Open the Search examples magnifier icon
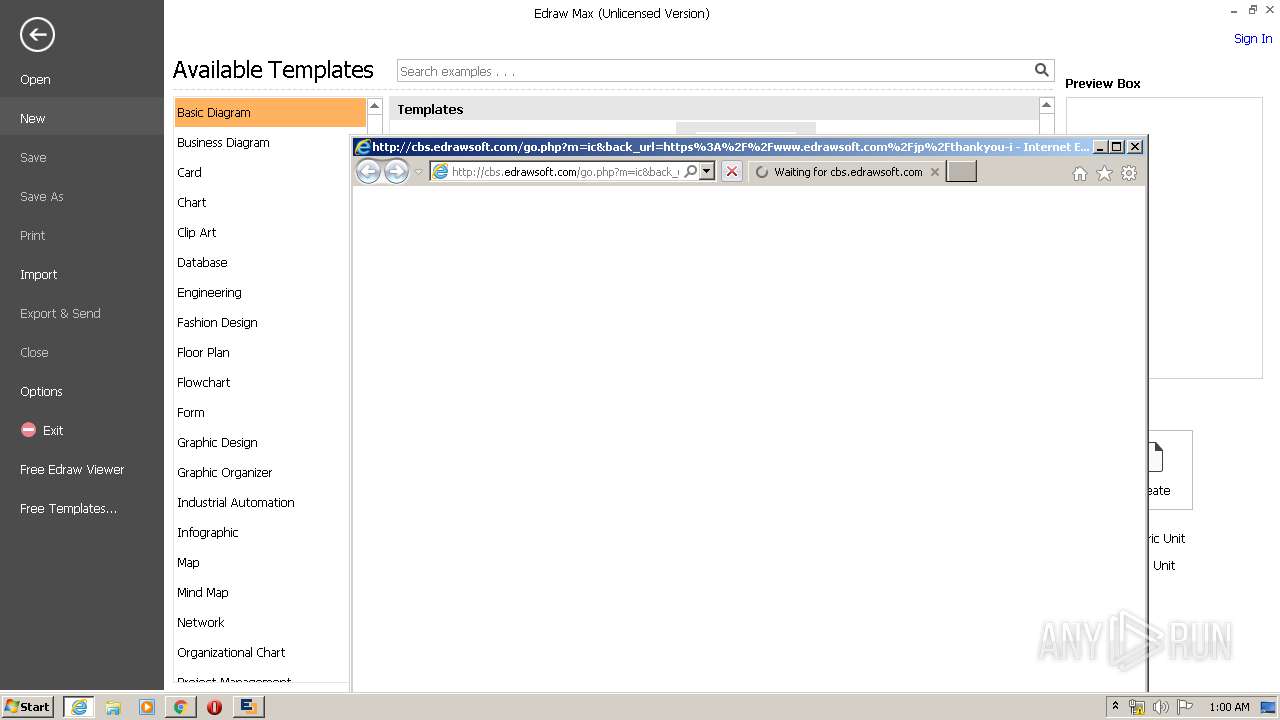 1041,70
